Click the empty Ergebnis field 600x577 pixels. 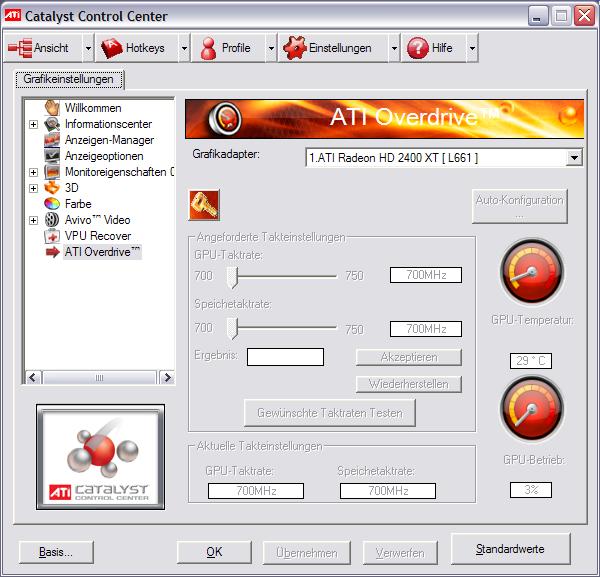pos(285,357)
